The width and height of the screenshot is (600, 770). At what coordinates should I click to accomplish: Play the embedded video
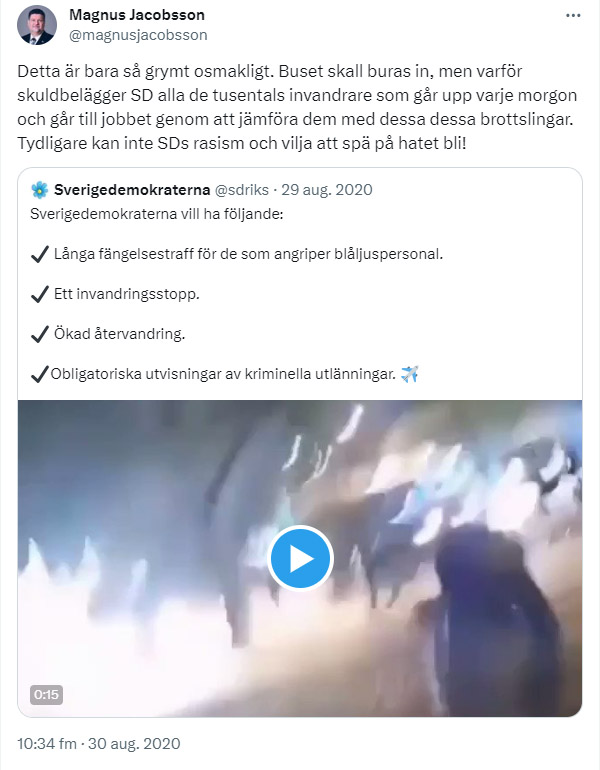(x=300, y=558)
